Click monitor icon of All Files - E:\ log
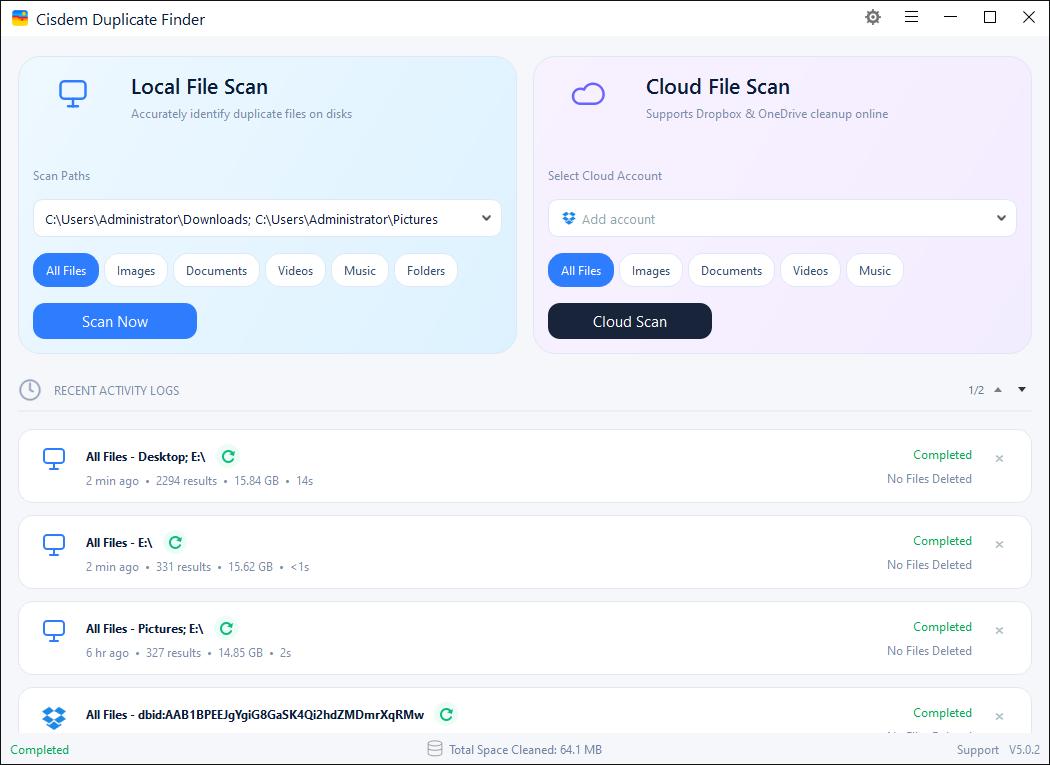The height and width of the screenshot is (765, 1050). (54, 545)
